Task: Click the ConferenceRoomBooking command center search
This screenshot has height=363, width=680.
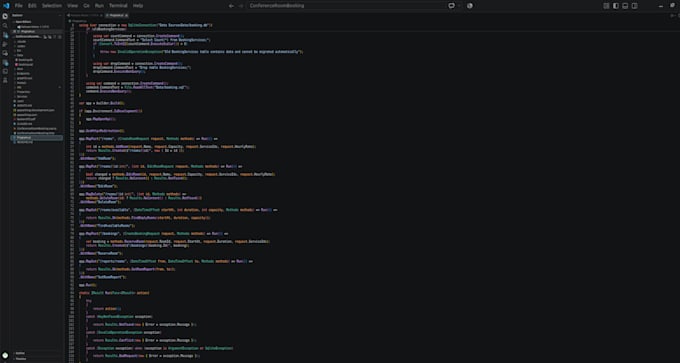Action: [347, 6]
